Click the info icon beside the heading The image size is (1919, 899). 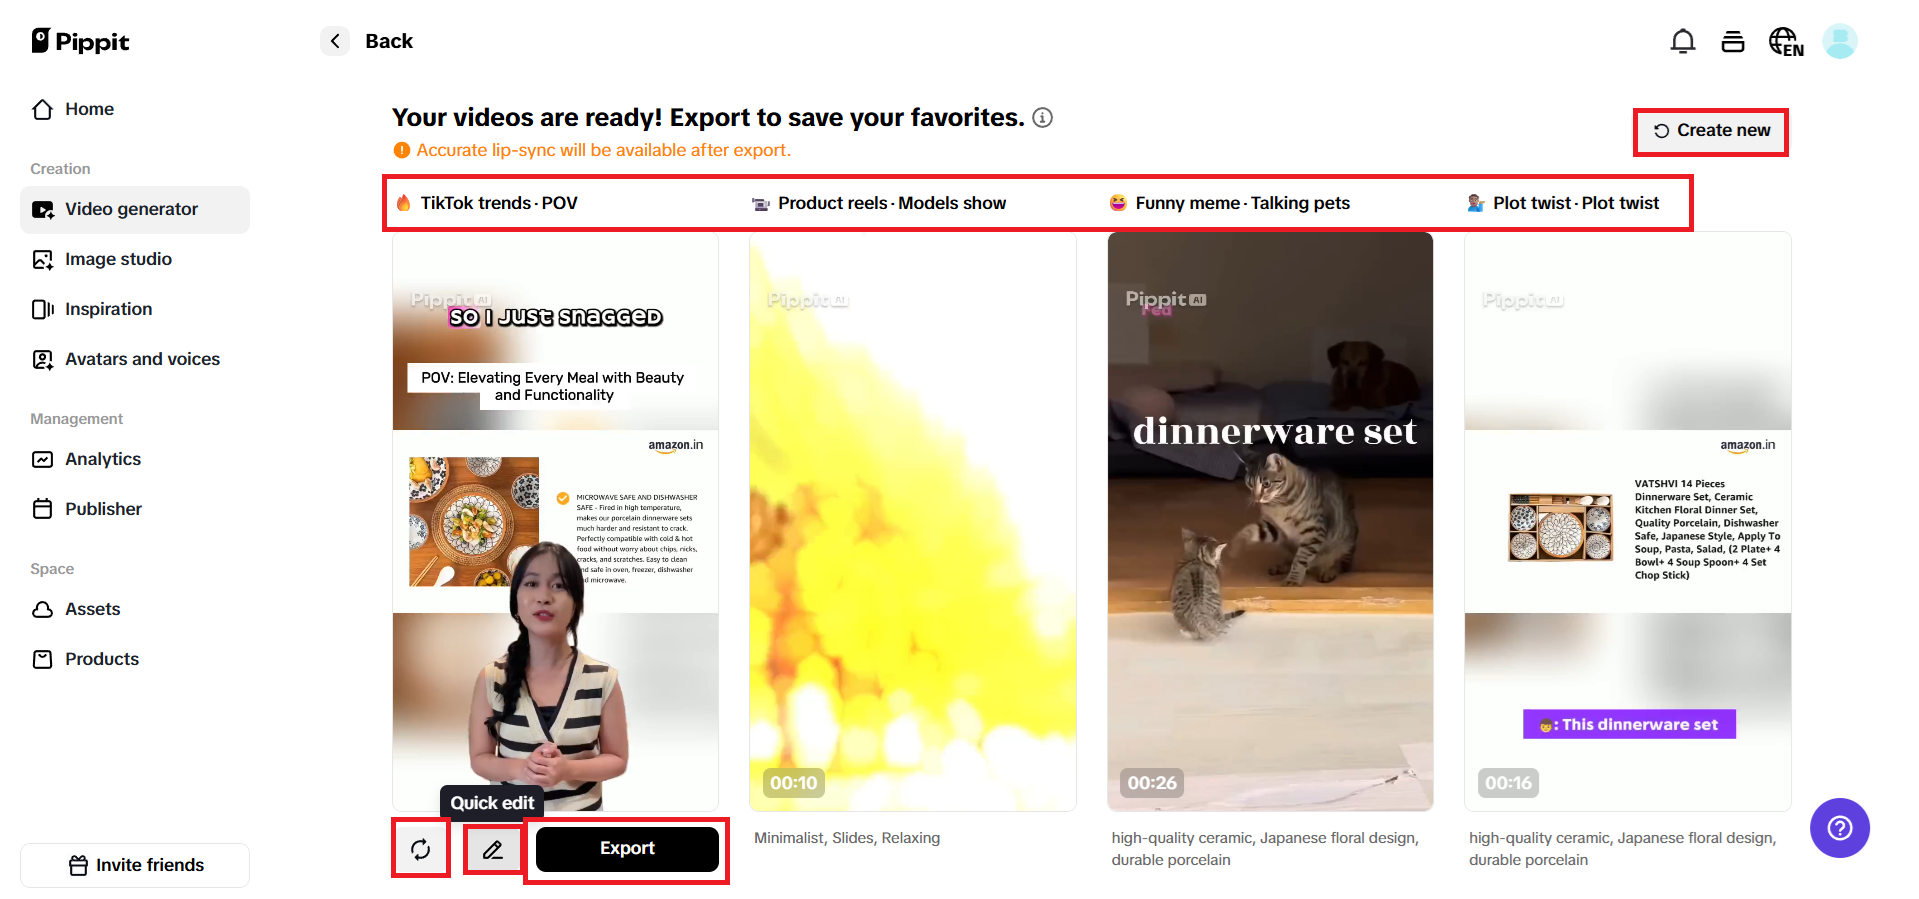point(1042,118)
